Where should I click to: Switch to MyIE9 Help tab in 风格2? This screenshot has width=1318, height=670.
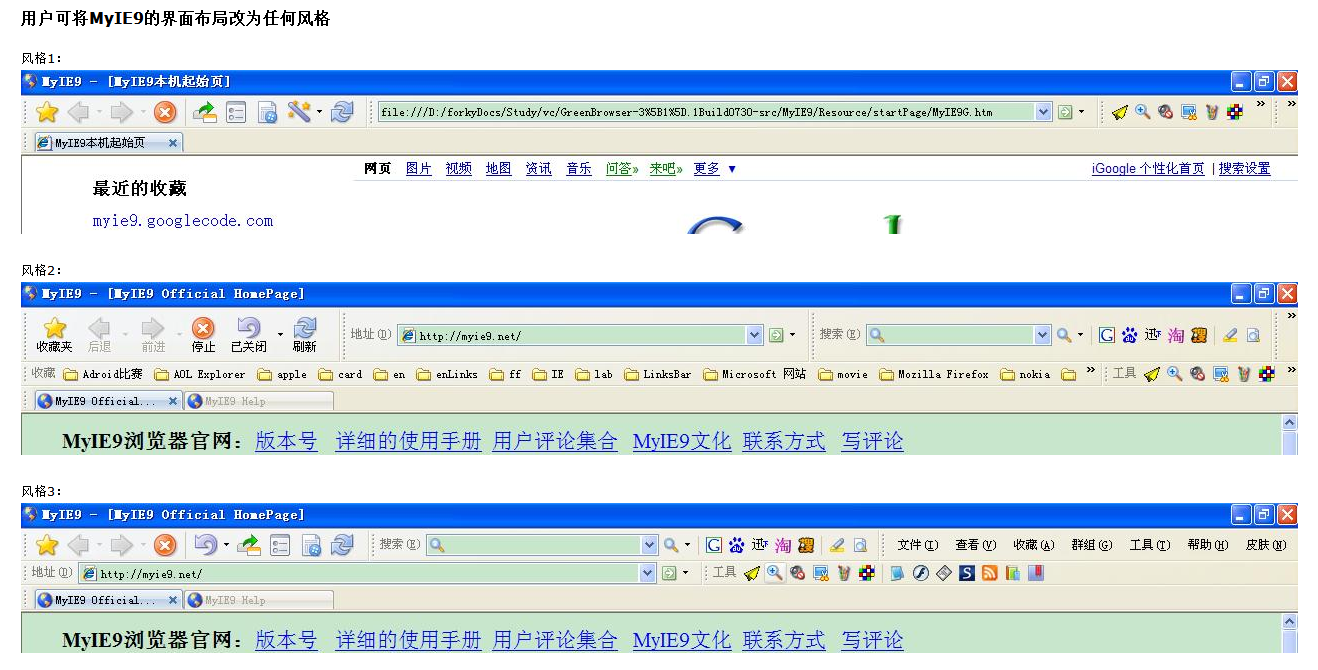[x=259, y=401]
